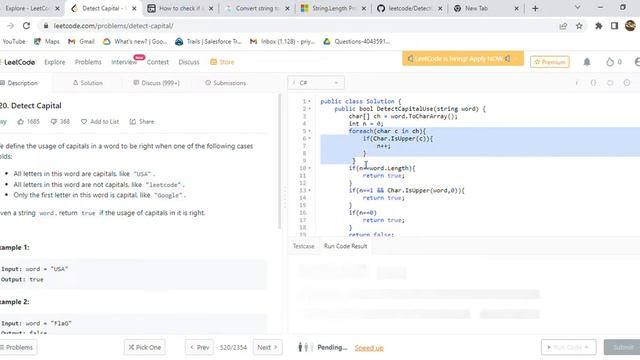The image size is (640, 360).
Task: Share this page icon in address bar
Action: pyautogui.click(x=563, y=26)
